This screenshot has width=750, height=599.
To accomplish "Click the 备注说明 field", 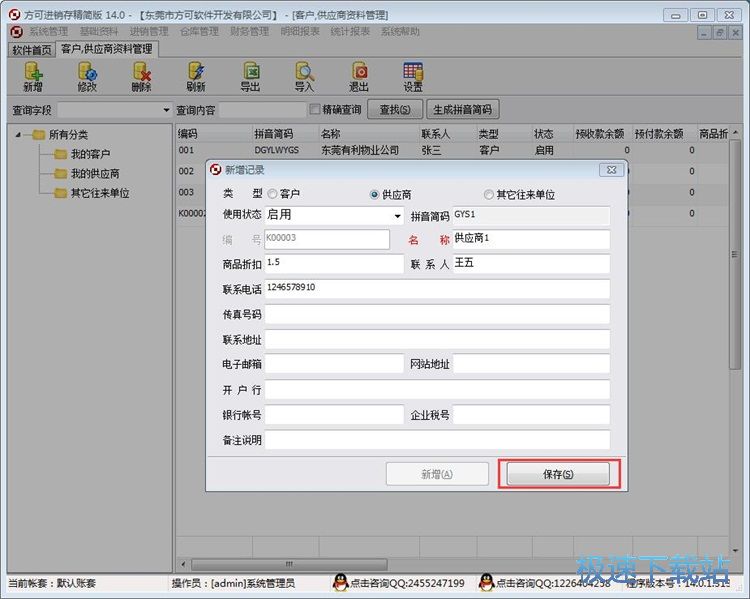I will click(437, 440).
